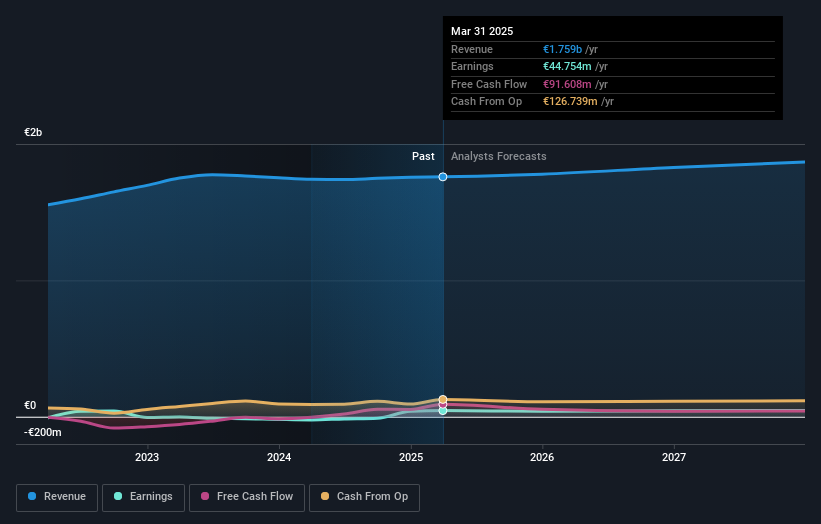Click the 2025 x-axis label
The image size is (821, 524).
coord(410,457)
